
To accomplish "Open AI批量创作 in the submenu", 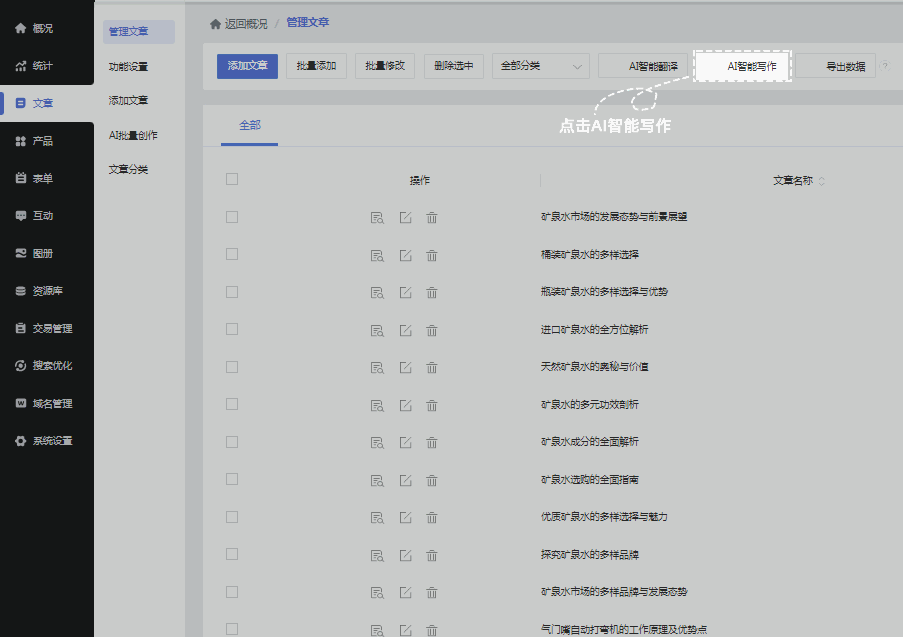I will [133, 135].
